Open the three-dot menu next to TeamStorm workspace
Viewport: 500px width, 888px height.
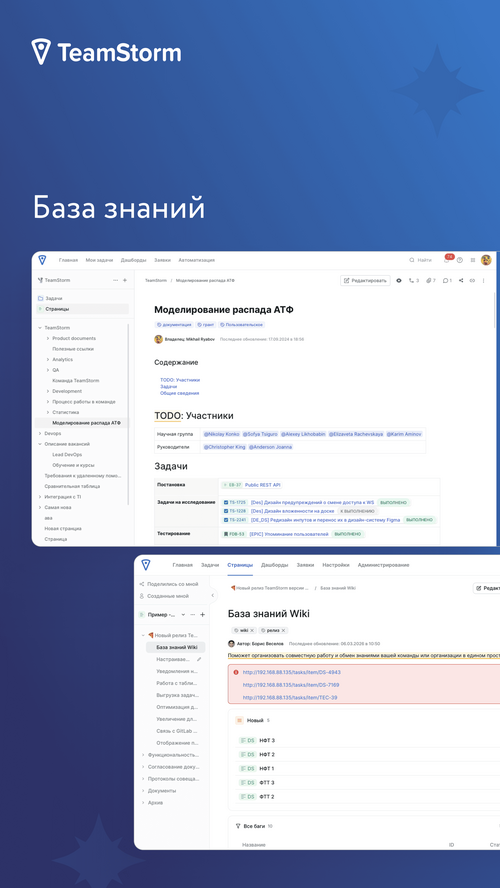116,280
